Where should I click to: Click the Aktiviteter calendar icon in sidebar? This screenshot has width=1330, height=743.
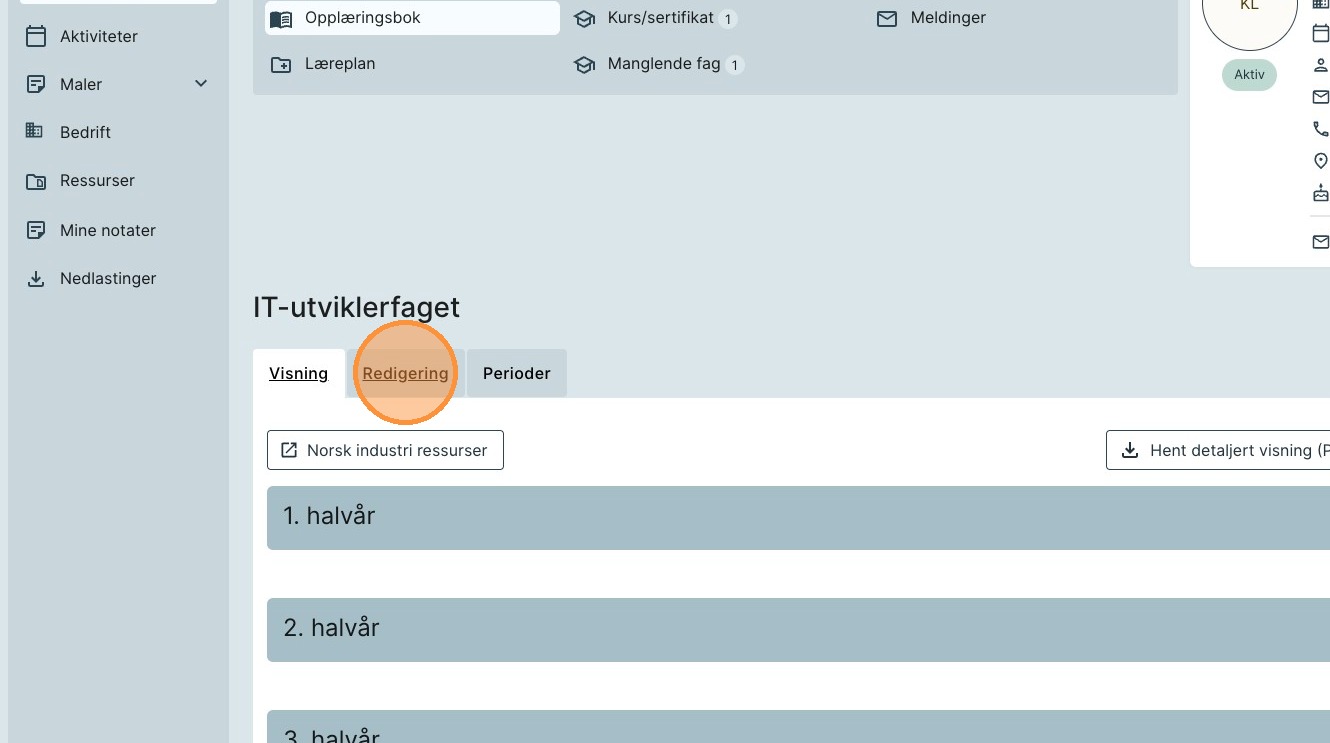click(36, 37)
